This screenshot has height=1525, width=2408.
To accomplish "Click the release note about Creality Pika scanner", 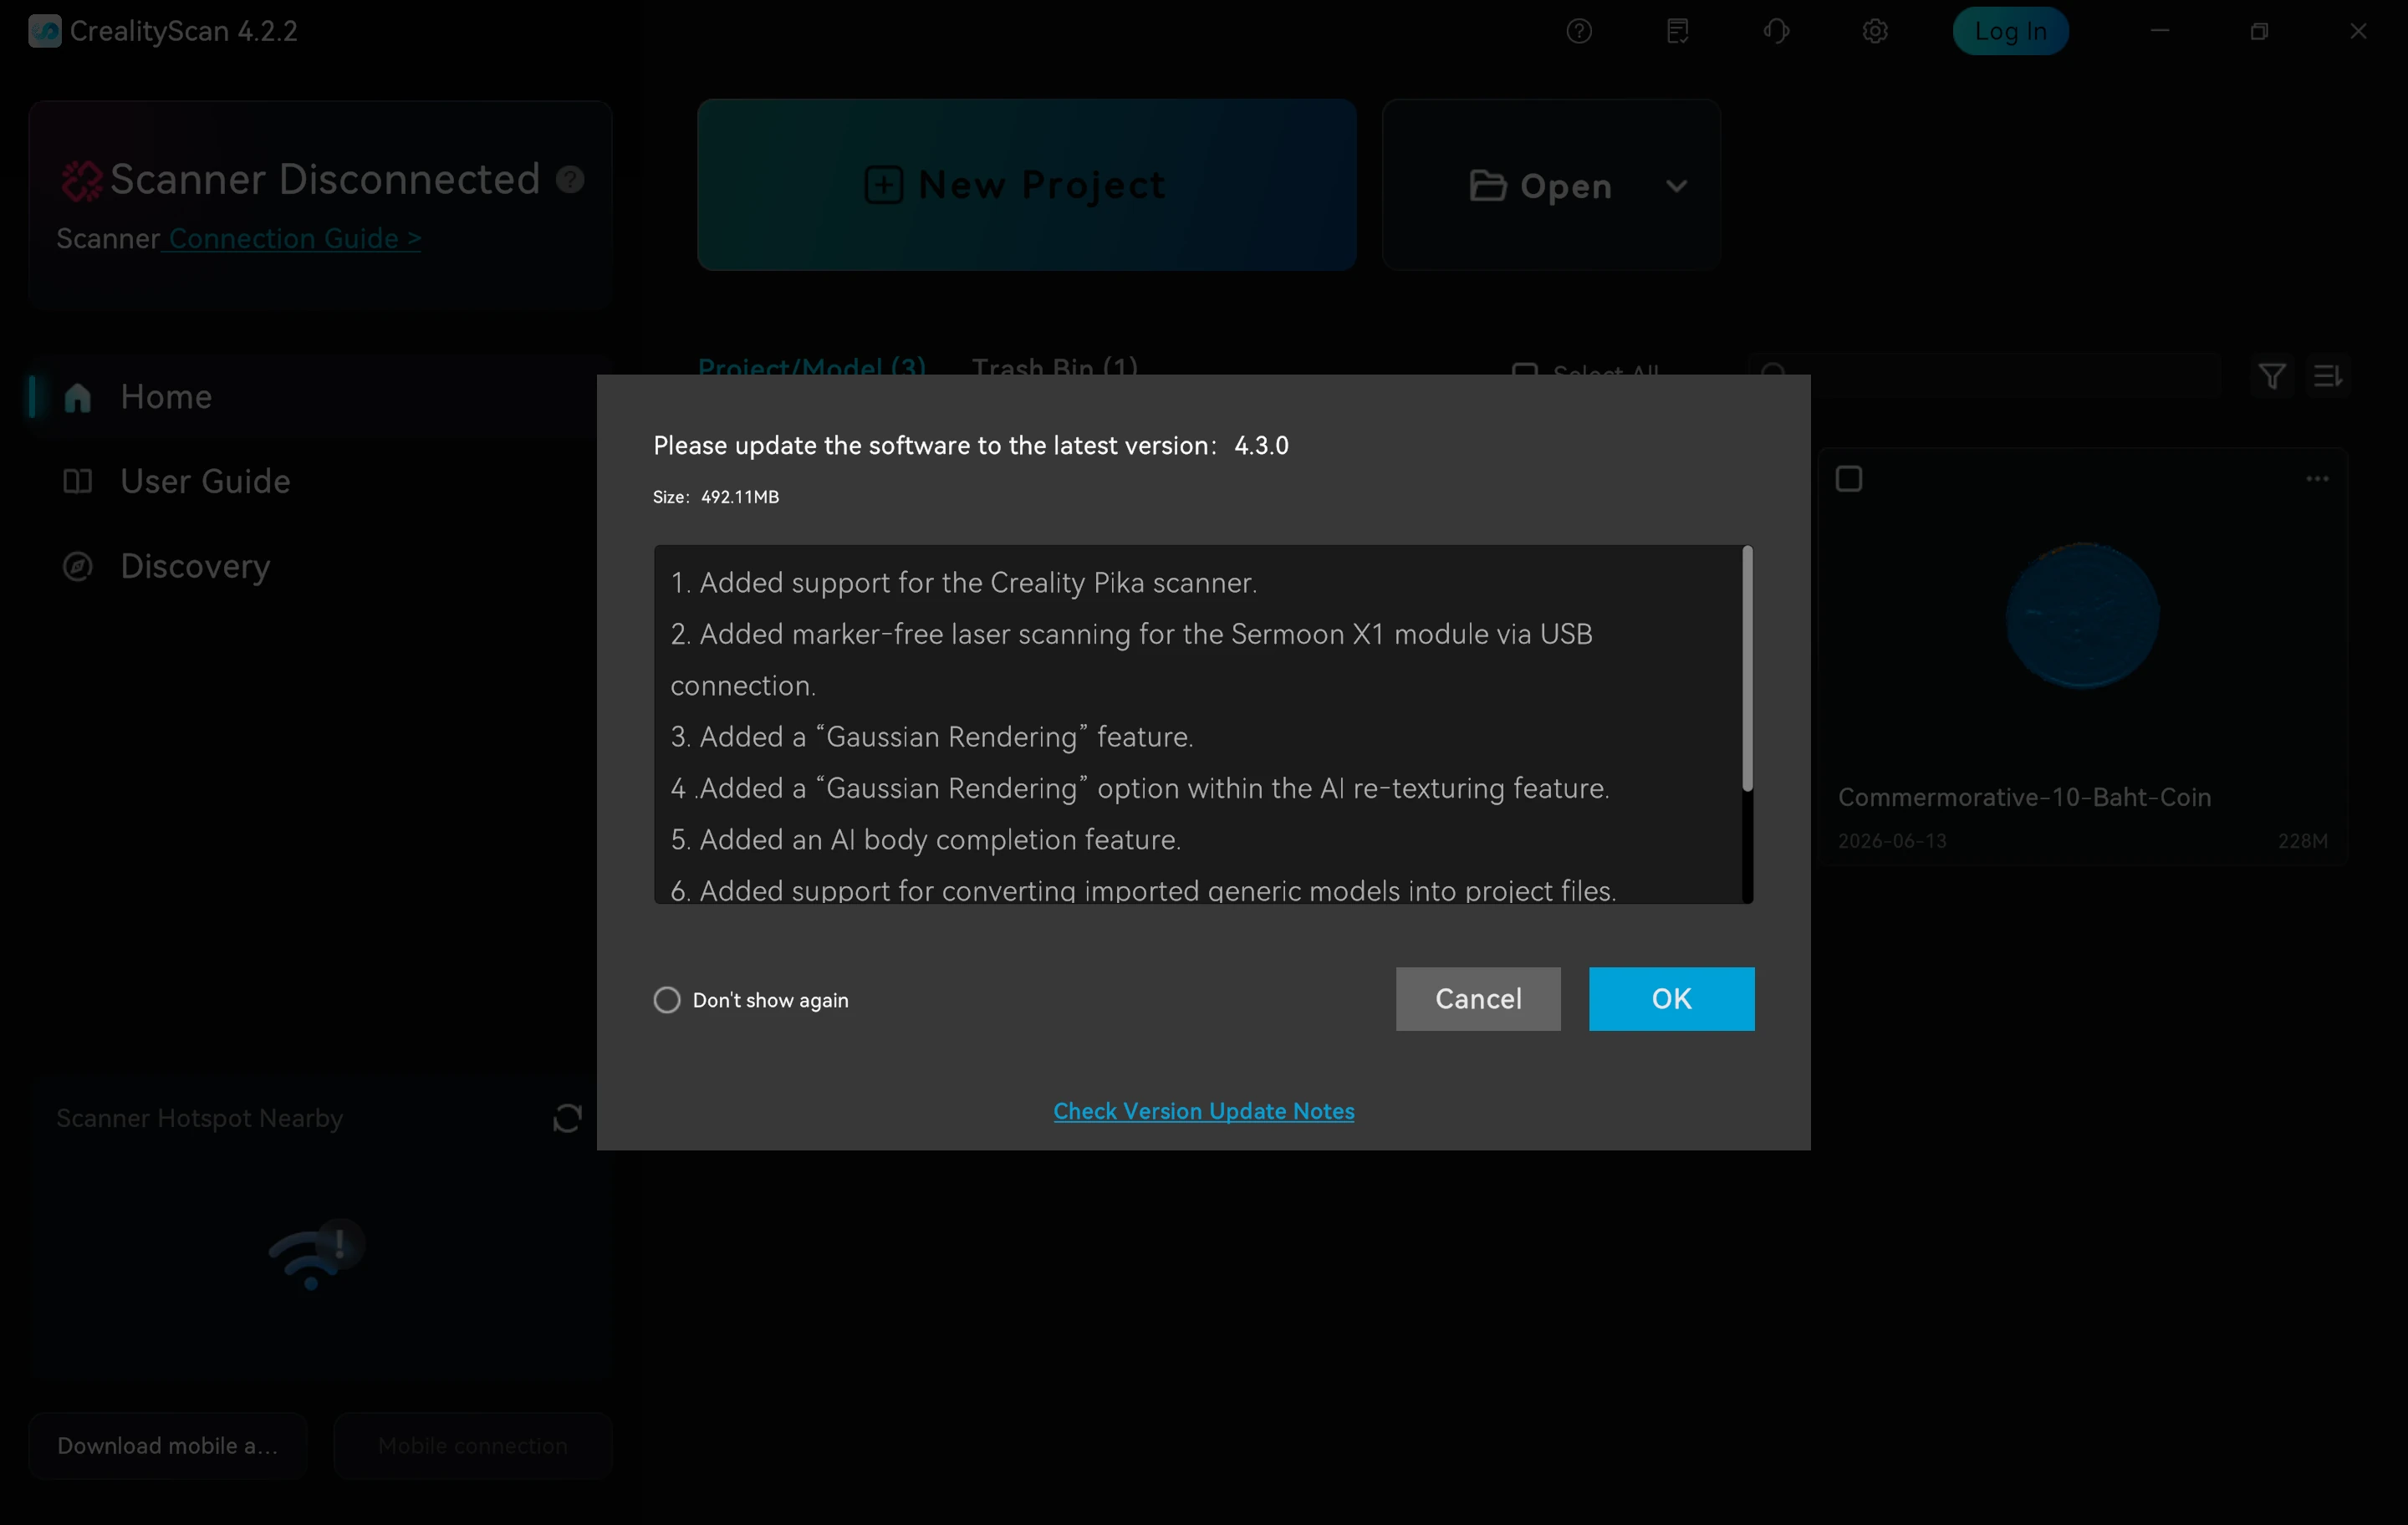I will click(964, 582).
